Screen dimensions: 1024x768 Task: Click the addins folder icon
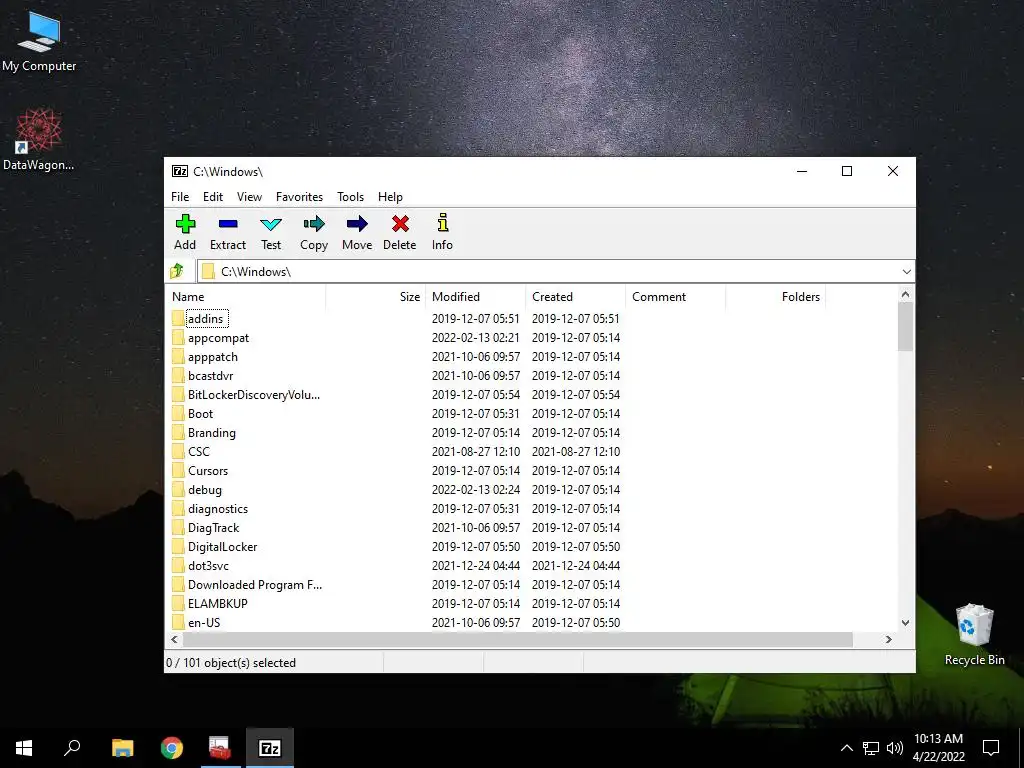[178, 319]
